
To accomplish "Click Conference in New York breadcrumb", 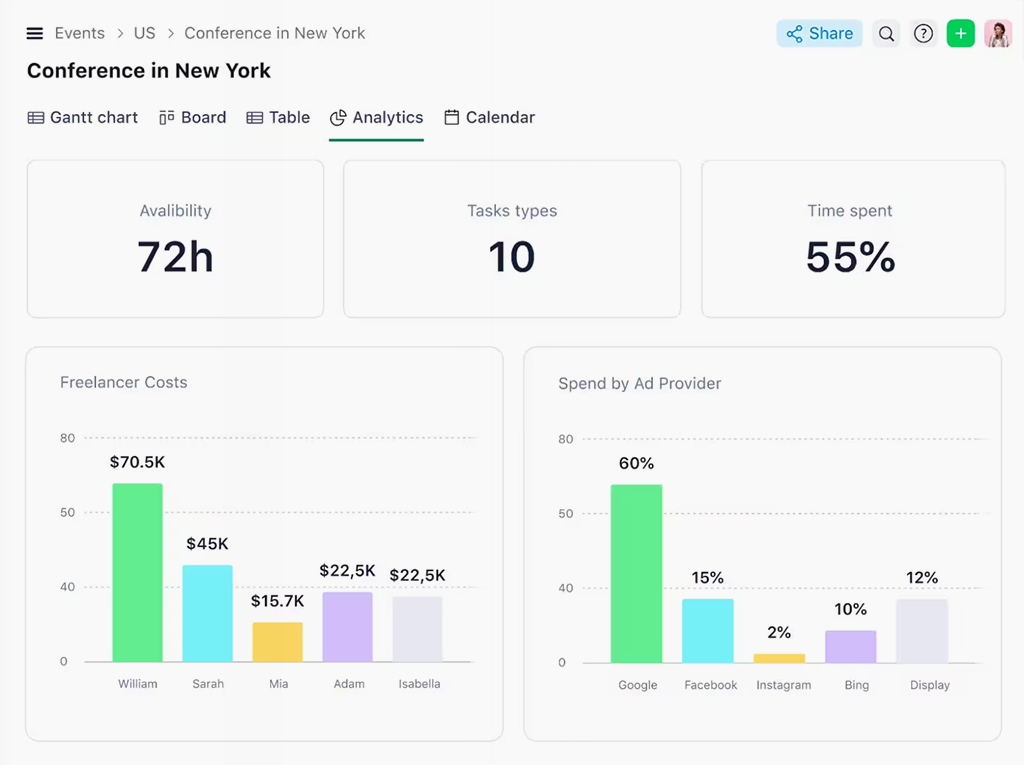I will 274,33.
